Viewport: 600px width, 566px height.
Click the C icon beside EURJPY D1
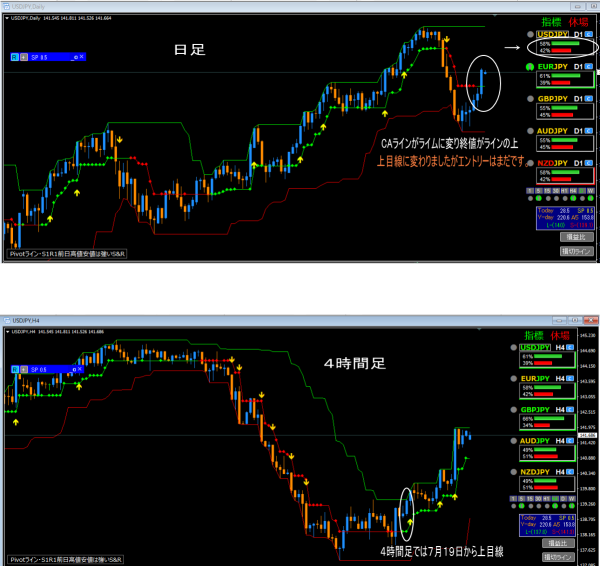(x=589, y=66)
